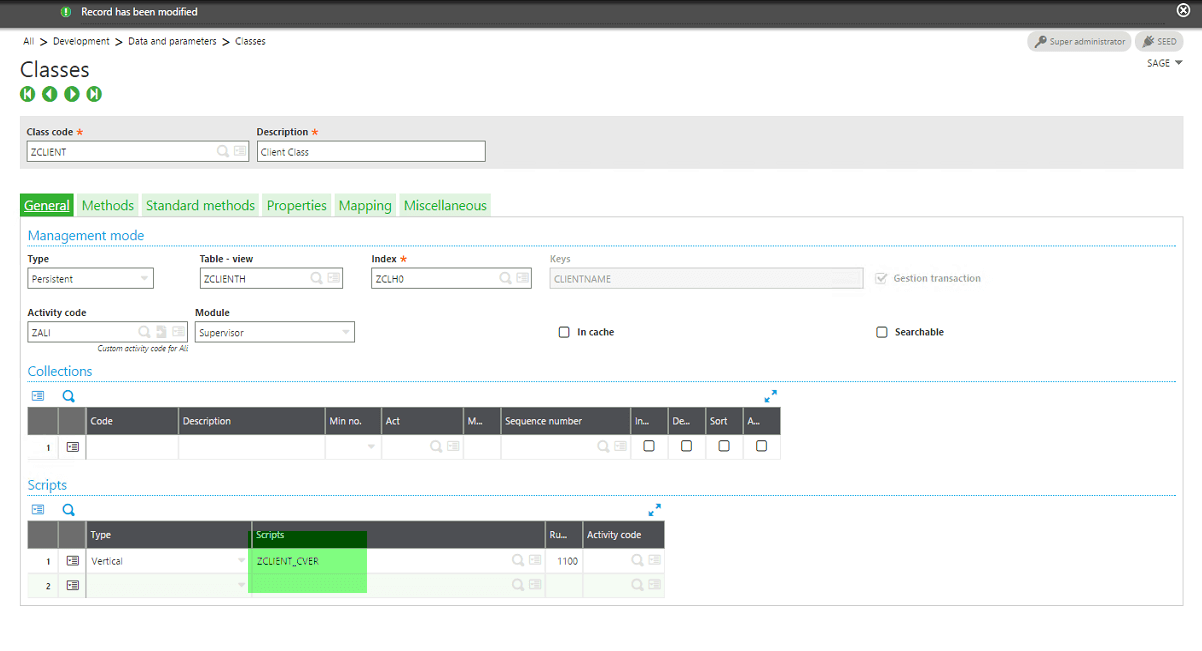Viewport: 1202px width, 651px height.
Task: Switch to the General tab
Action: coord(47,205)
